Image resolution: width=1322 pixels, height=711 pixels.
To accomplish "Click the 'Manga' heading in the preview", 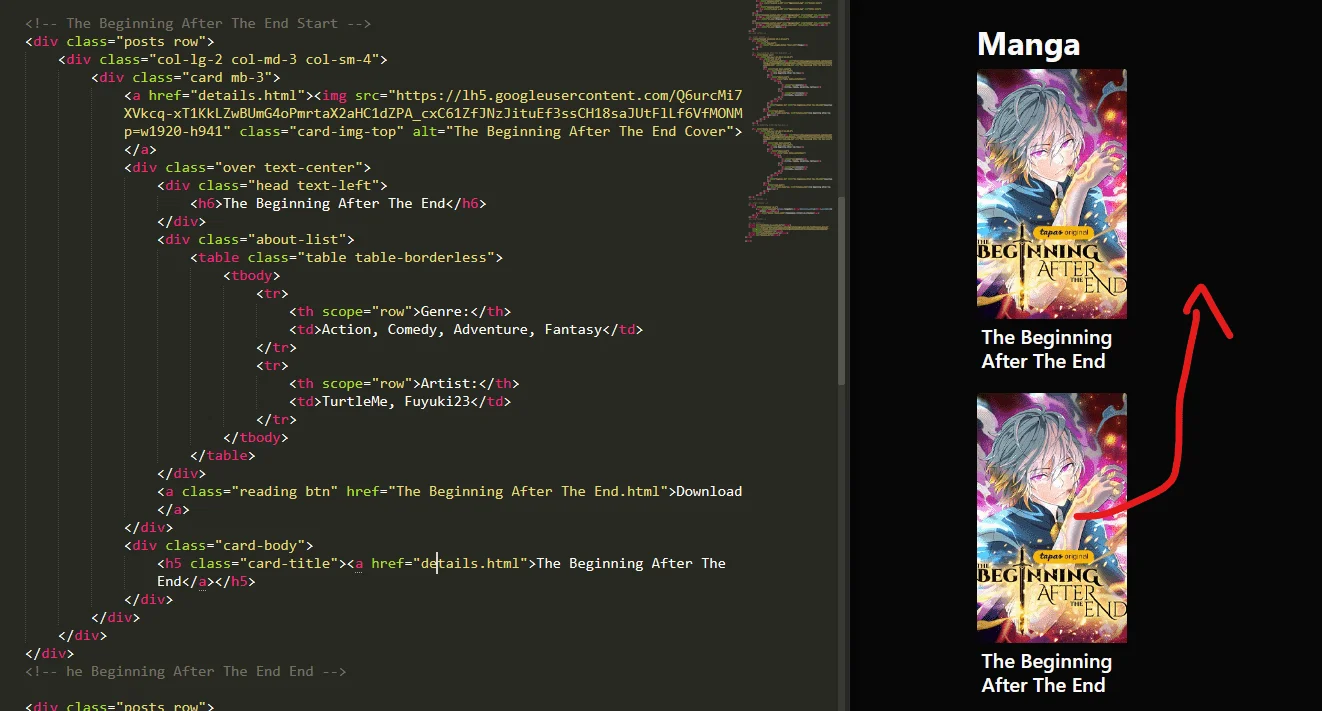I will coord(1028,44).
